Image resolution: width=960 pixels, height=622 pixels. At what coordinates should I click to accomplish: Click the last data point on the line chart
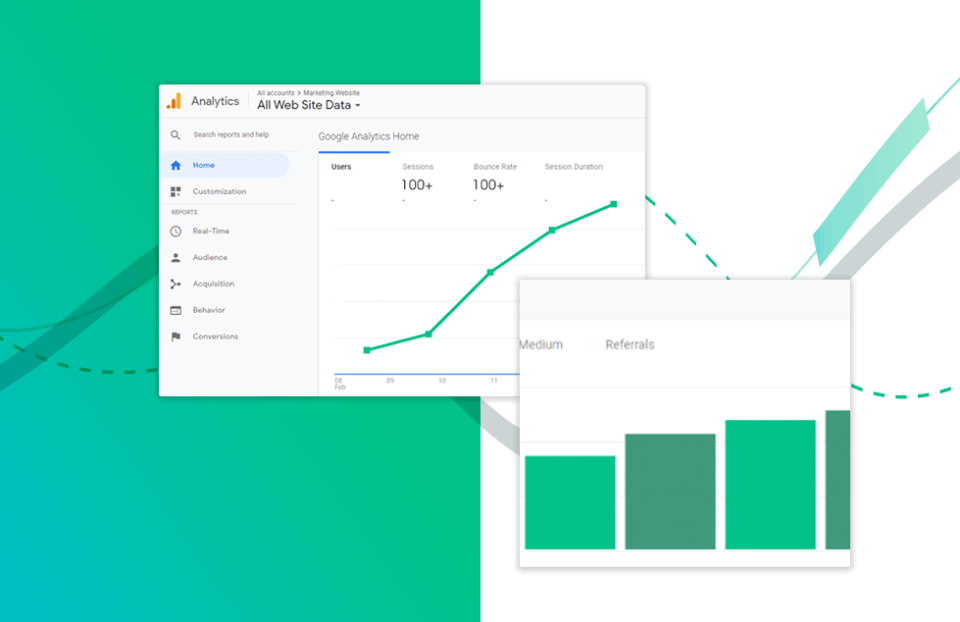[613, 204]
